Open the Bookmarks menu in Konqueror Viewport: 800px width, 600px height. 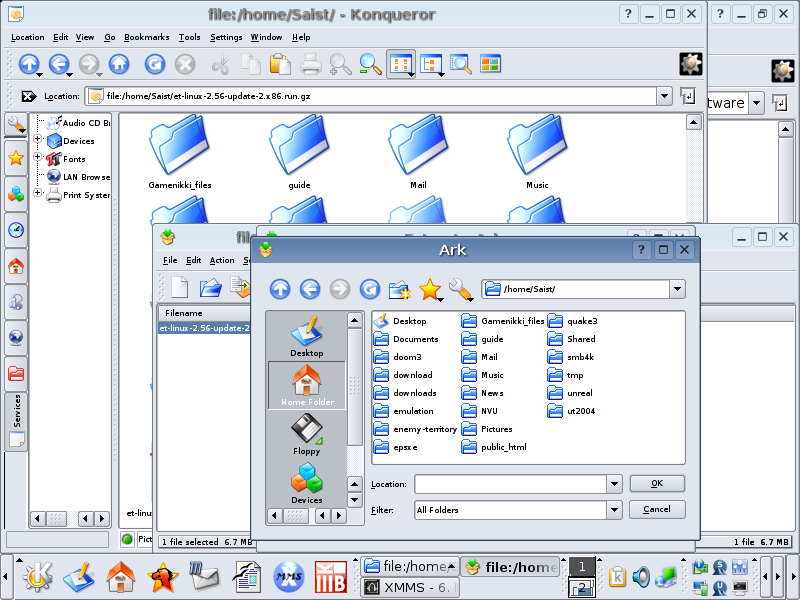click(x=147, y=37)
